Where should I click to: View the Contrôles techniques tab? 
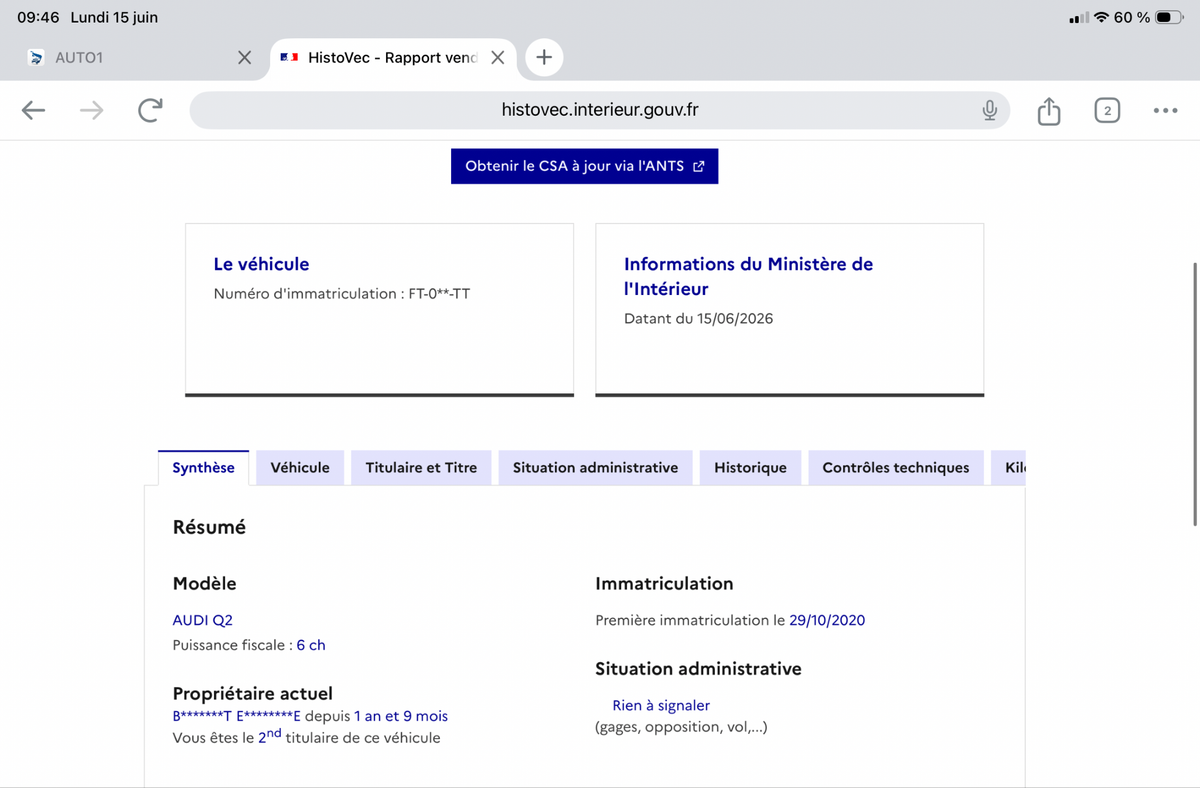pos(896,468)
